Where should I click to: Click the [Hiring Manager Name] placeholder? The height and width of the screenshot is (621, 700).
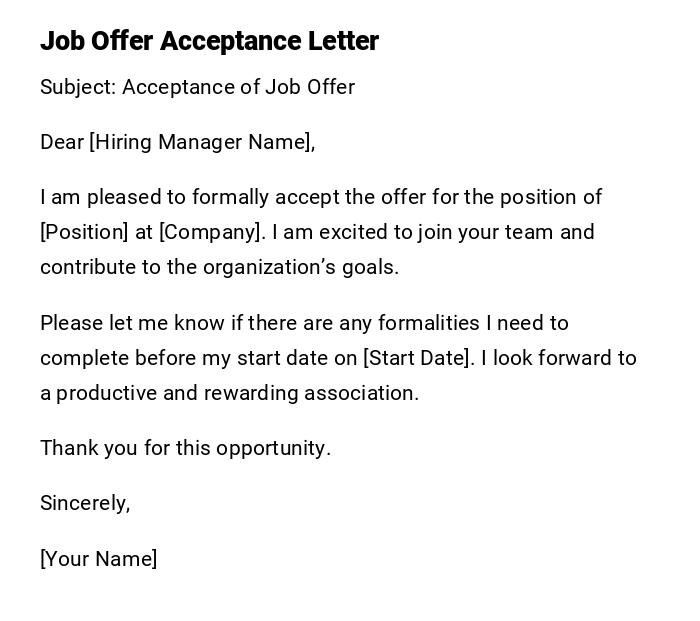pos(202,142)
